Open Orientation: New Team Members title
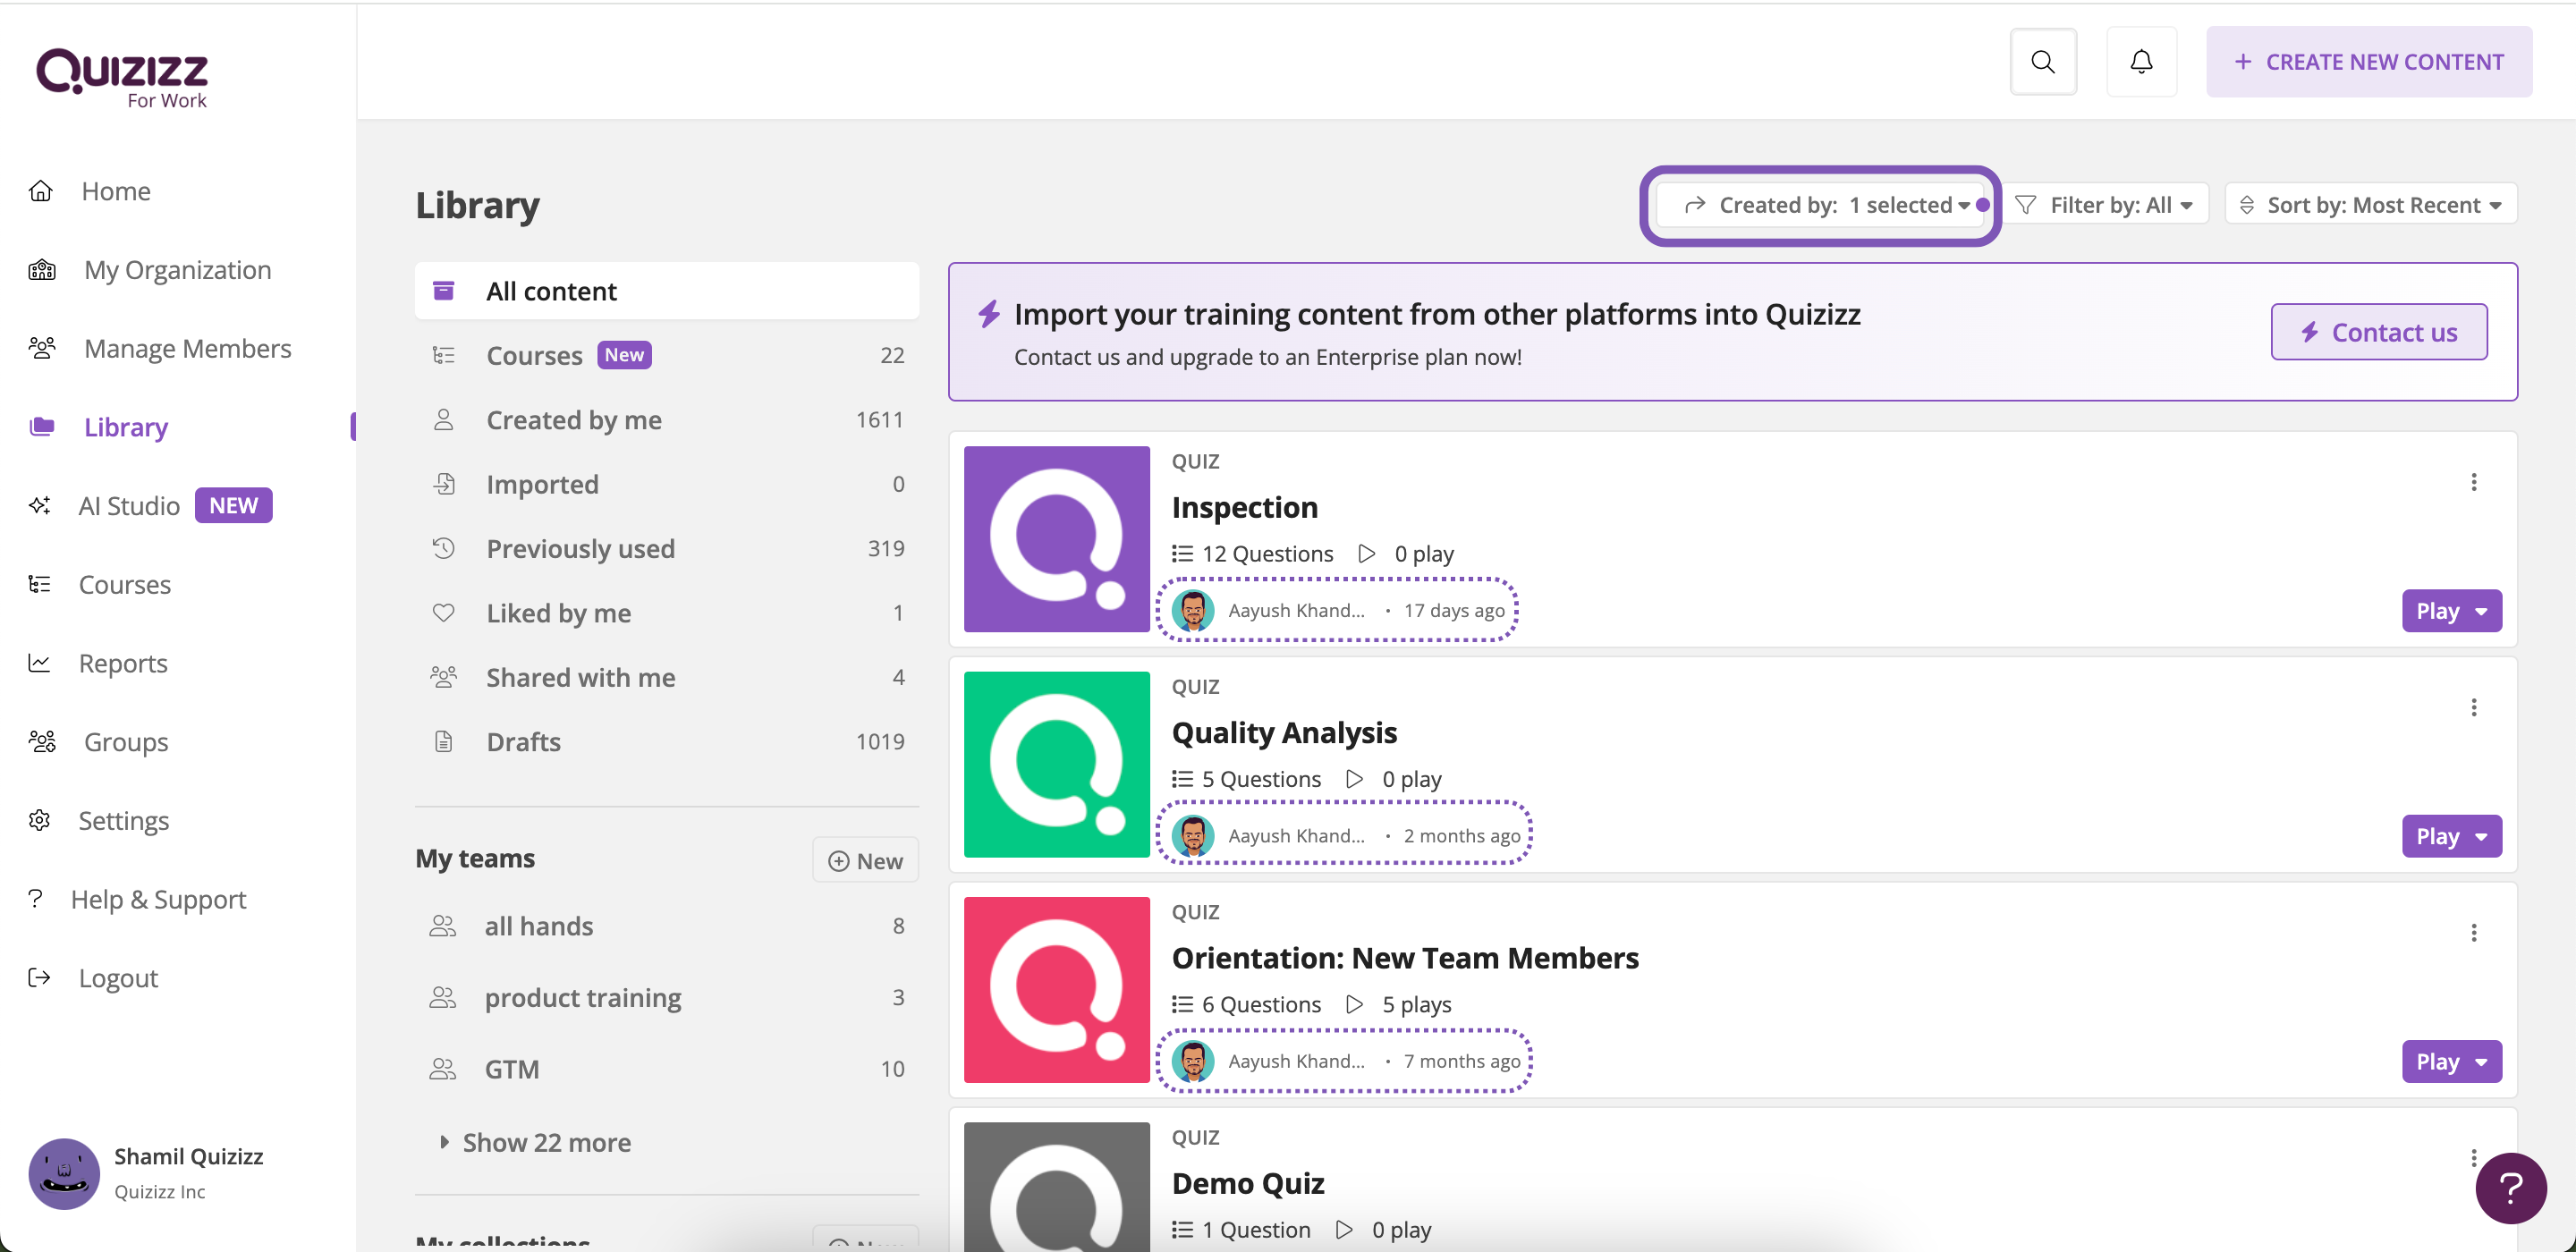This screenshot has width=2576, height=1252. point(1404,958)
